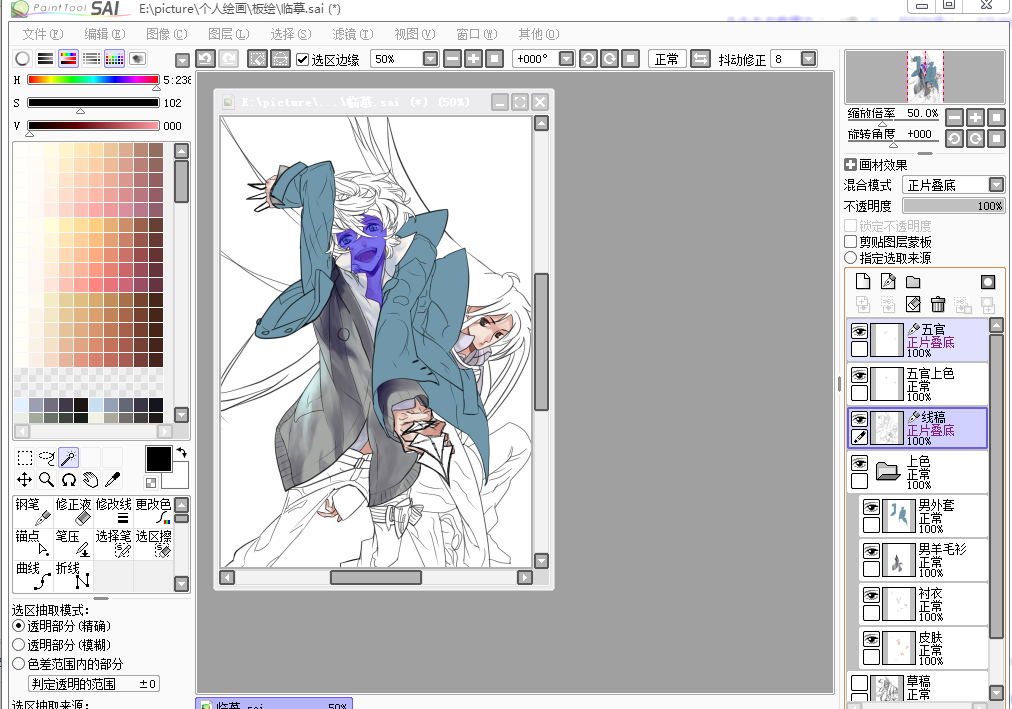
Task: Choose the 锚点 anchor point tool
Action: 32,544
